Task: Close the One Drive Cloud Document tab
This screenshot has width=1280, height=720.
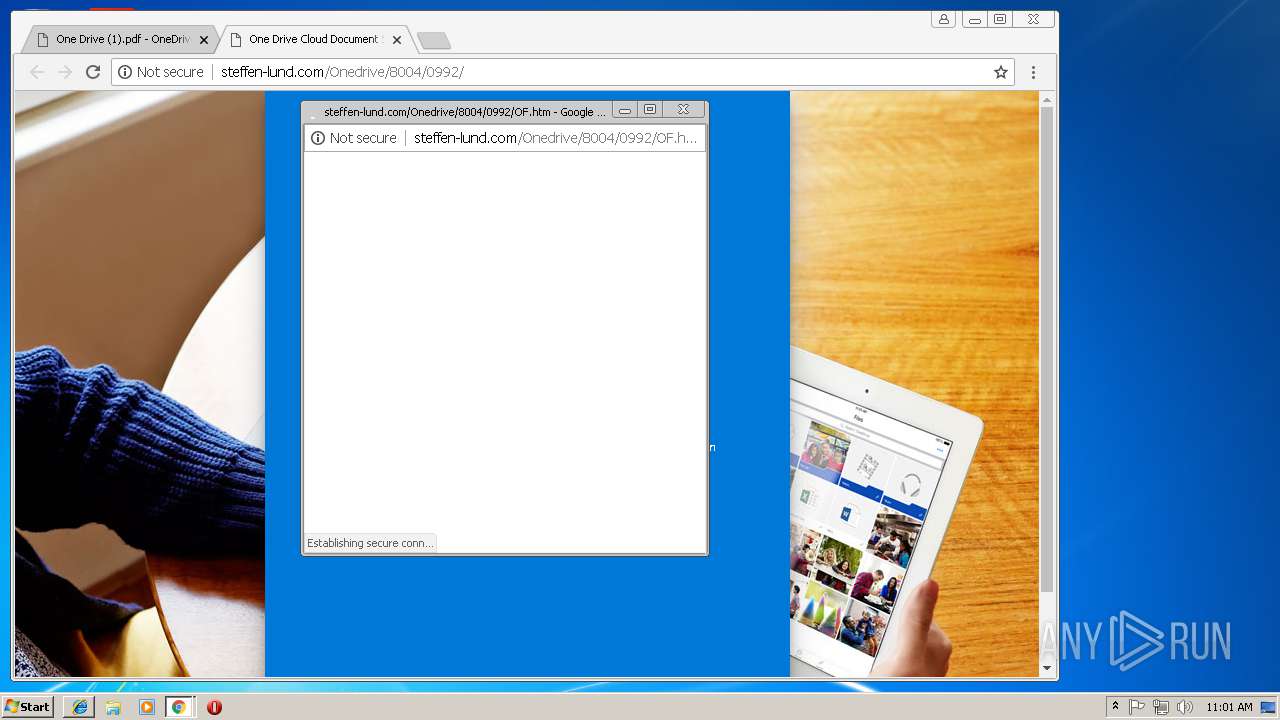Action: (x=397, y=40)
